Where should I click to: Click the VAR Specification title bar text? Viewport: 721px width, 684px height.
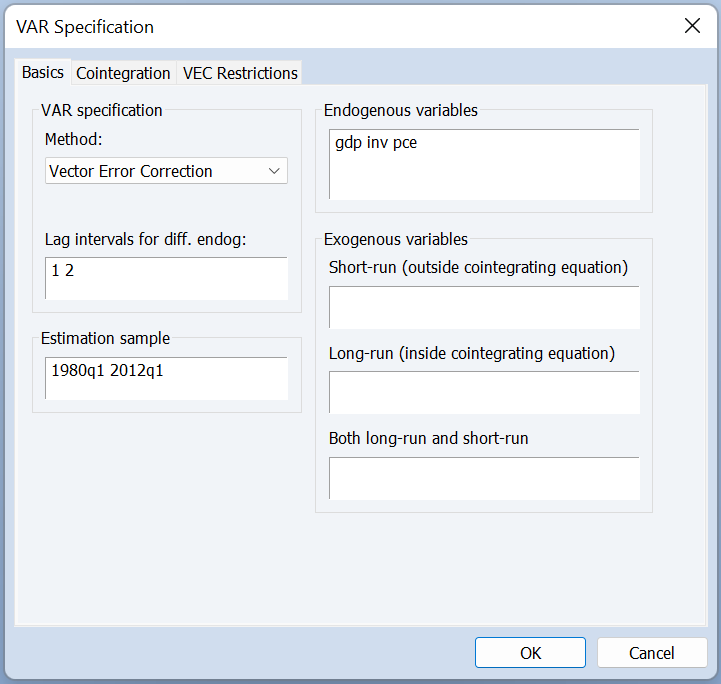85,27
